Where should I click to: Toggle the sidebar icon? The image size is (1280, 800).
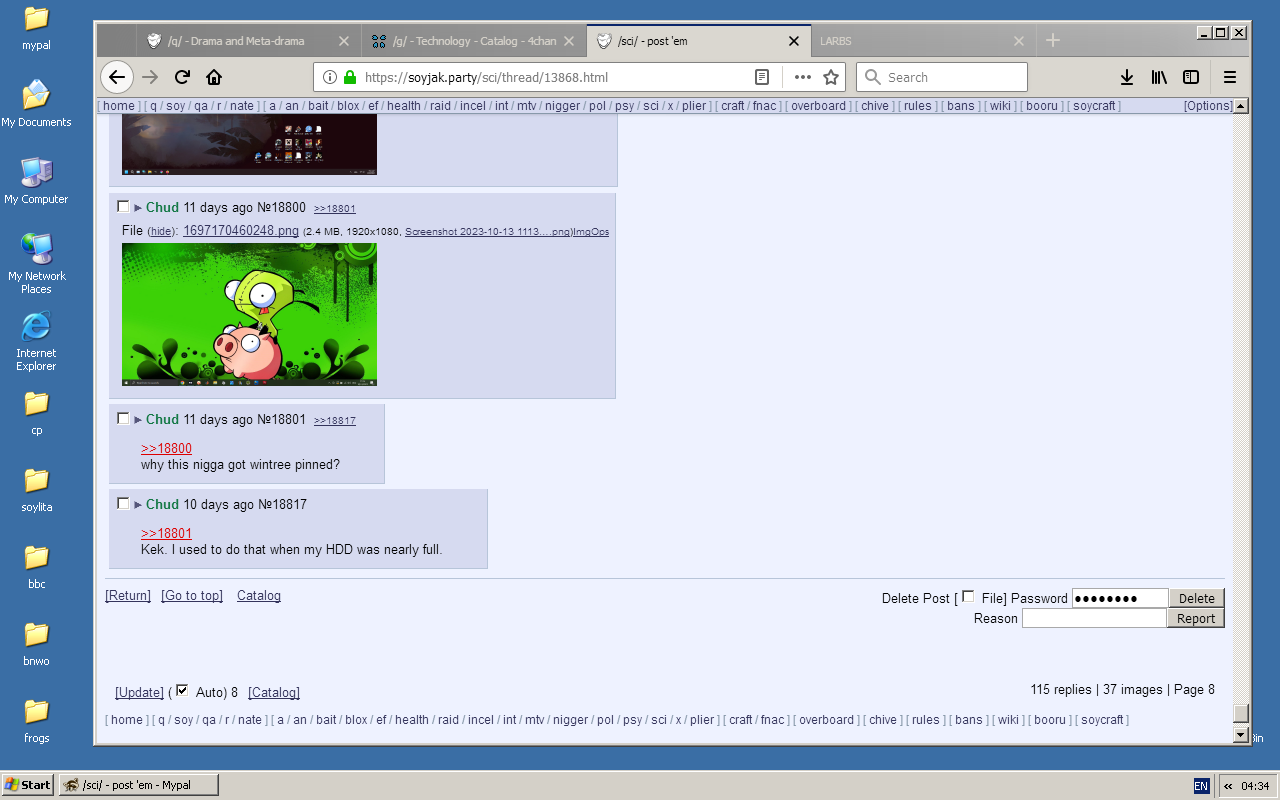1191,77
